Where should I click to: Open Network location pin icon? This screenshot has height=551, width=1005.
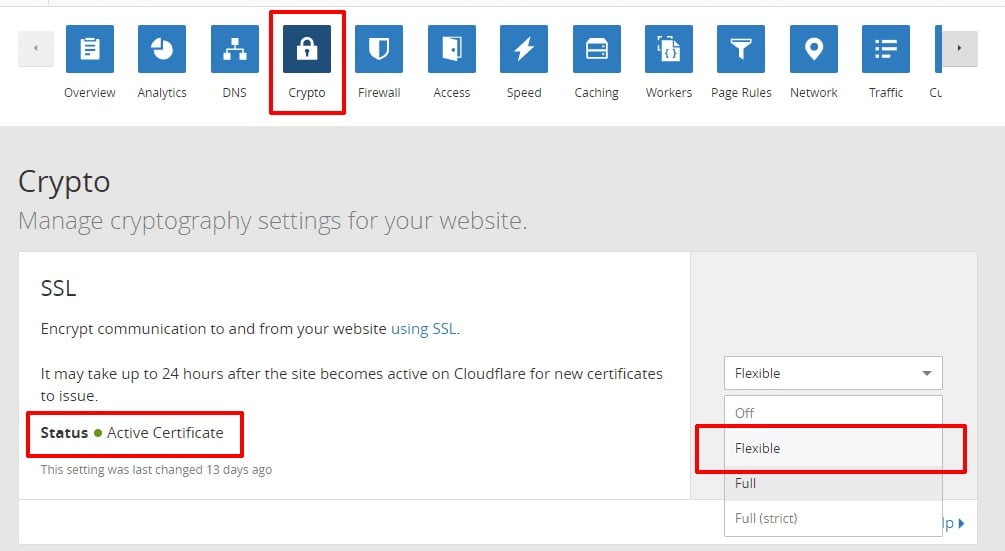point(814,50)
